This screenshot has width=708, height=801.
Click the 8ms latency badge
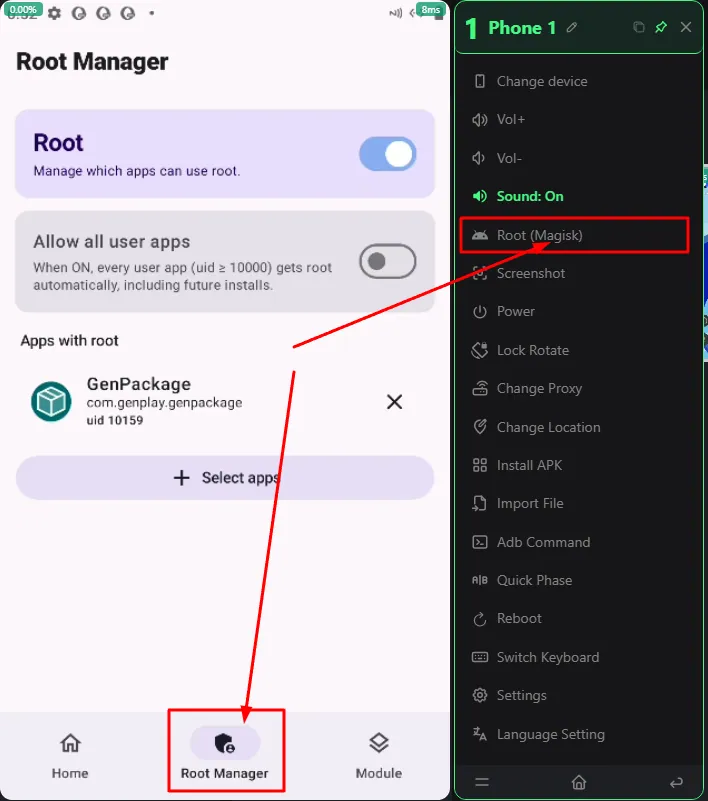(431, 10)
